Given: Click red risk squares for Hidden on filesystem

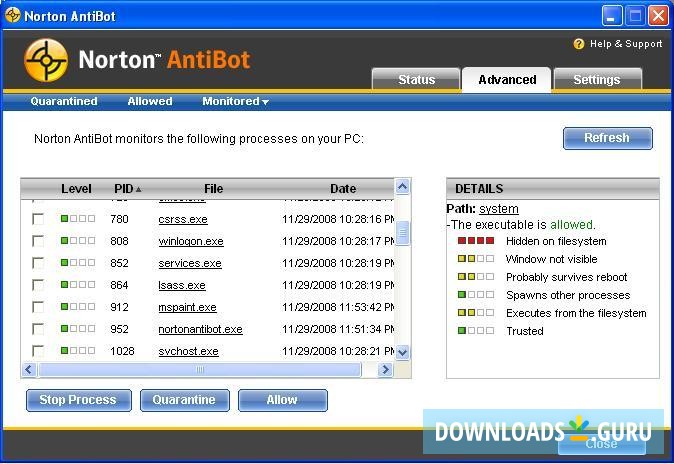Looking at the screenshot, I should click(476, 241).
